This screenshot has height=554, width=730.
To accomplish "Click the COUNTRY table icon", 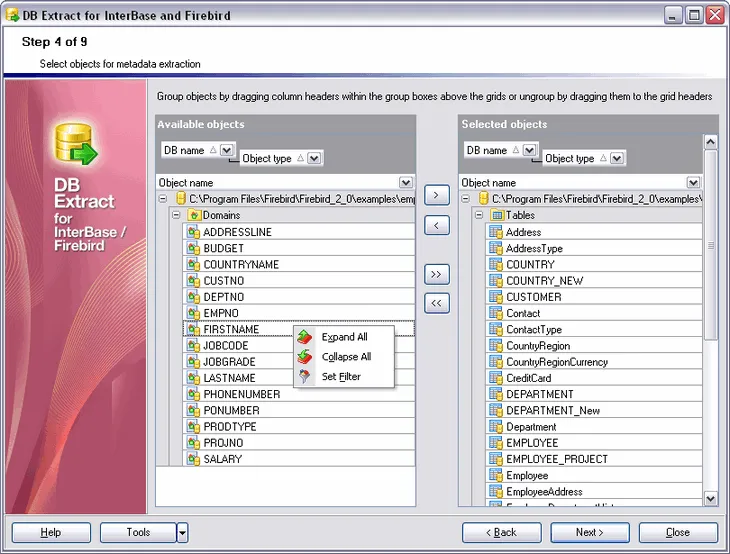I will (496, 264).
